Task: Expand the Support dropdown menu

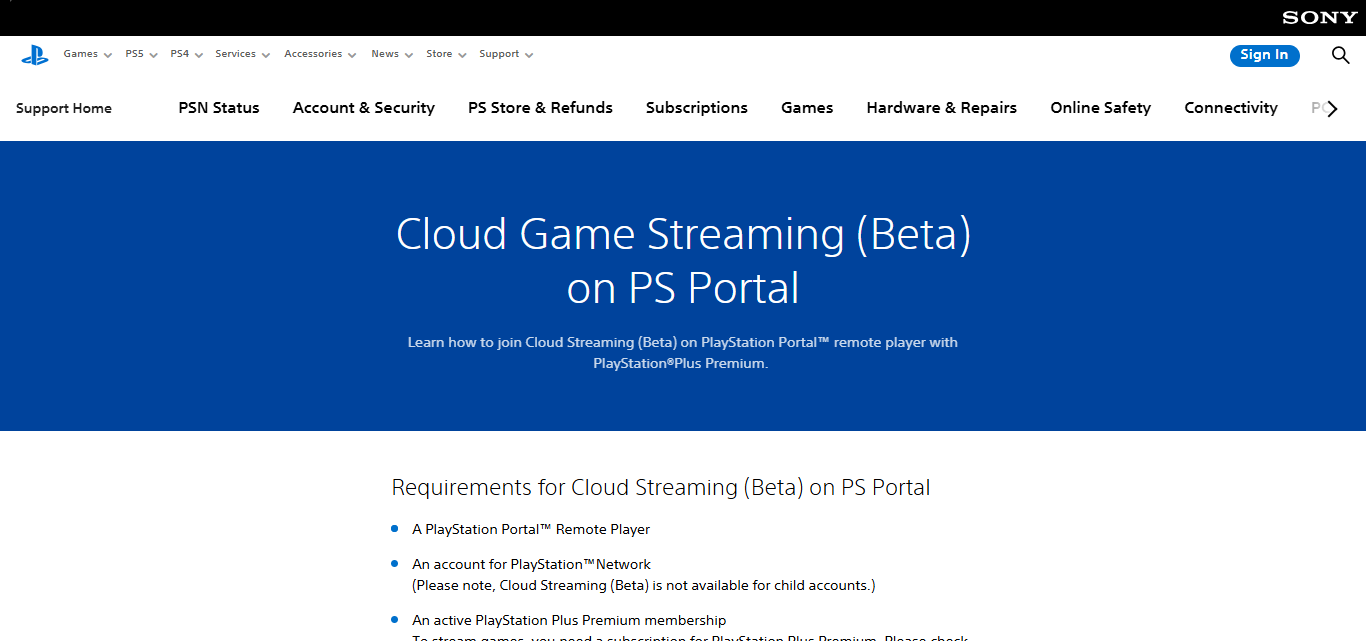Action: (x=506, y=54)
